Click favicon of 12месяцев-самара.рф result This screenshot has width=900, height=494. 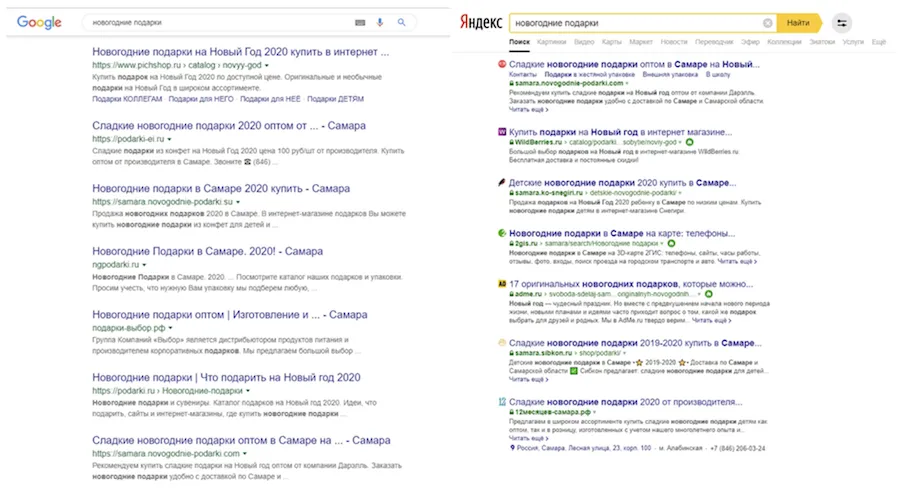pyautogui.click(x=502, y=402)
